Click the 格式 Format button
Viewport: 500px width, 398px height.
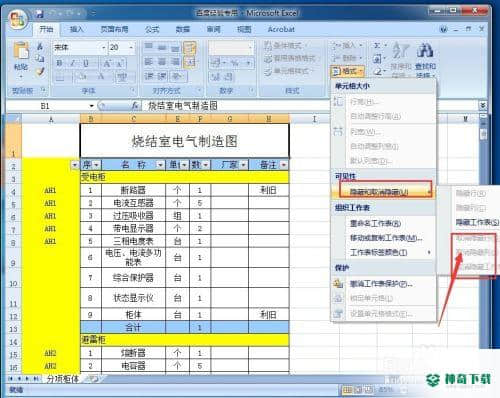click(347, 71)
